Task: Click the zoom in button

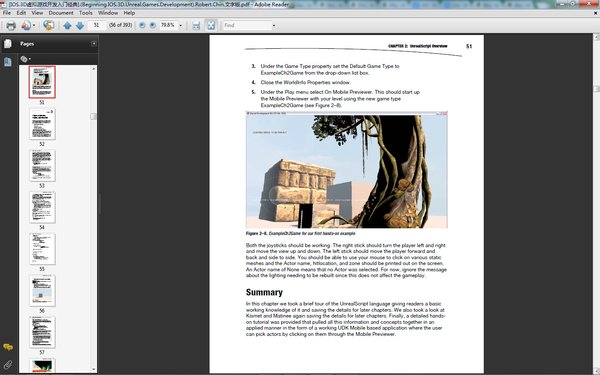Action: 153,25
